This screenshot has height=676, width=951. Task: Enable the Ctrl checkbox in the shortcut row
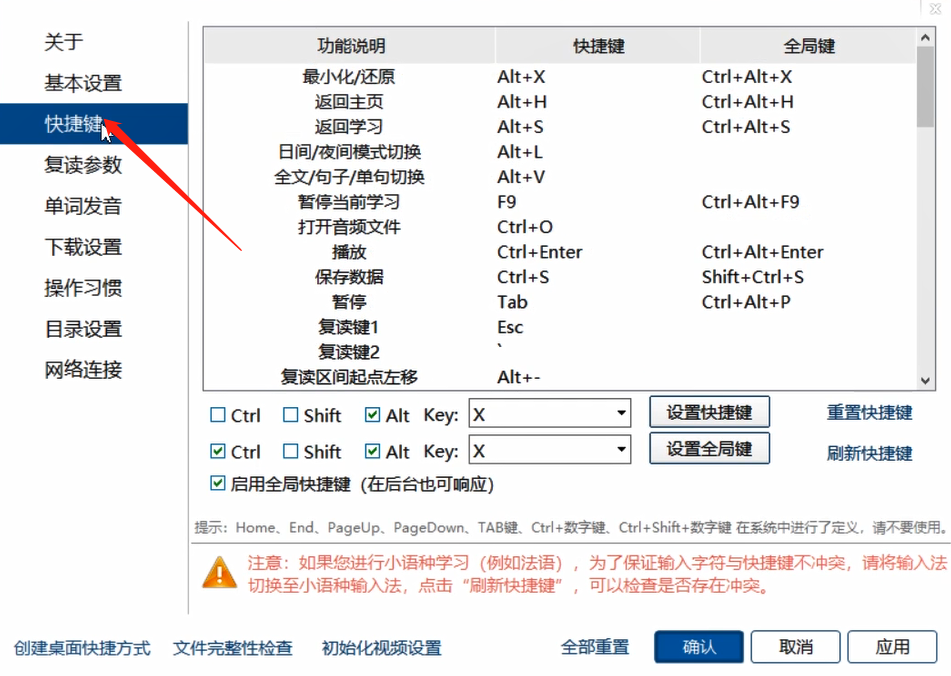217,412
